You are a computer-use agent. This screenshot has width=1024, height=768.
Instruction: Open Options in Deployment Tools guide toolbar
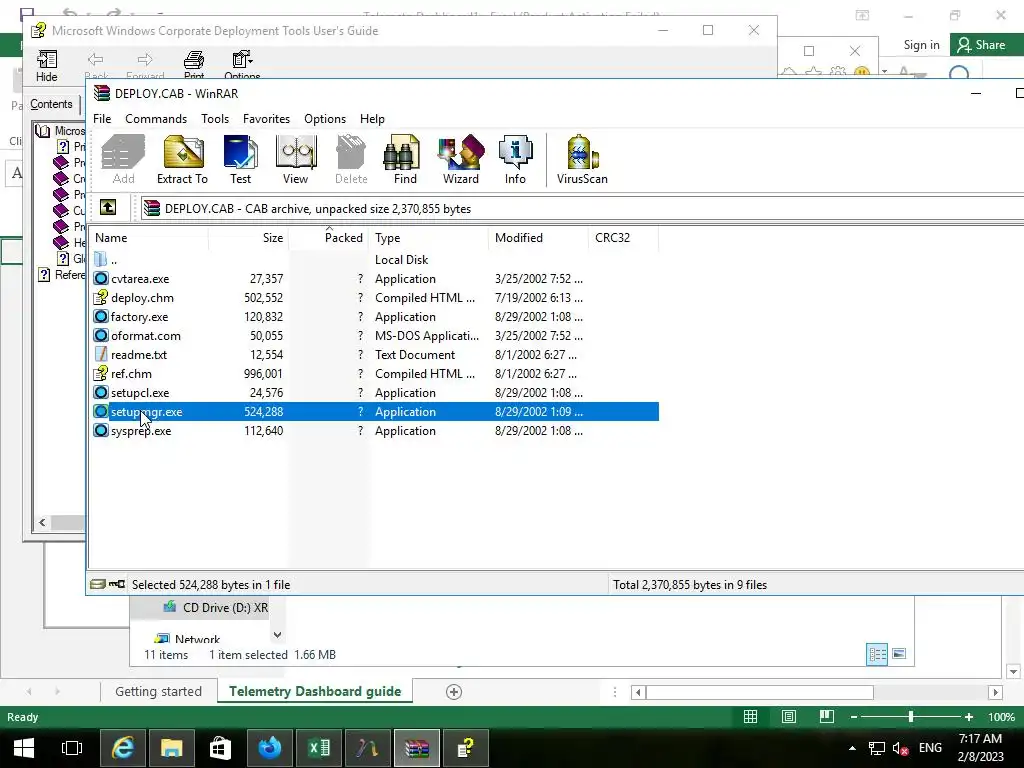242,65
